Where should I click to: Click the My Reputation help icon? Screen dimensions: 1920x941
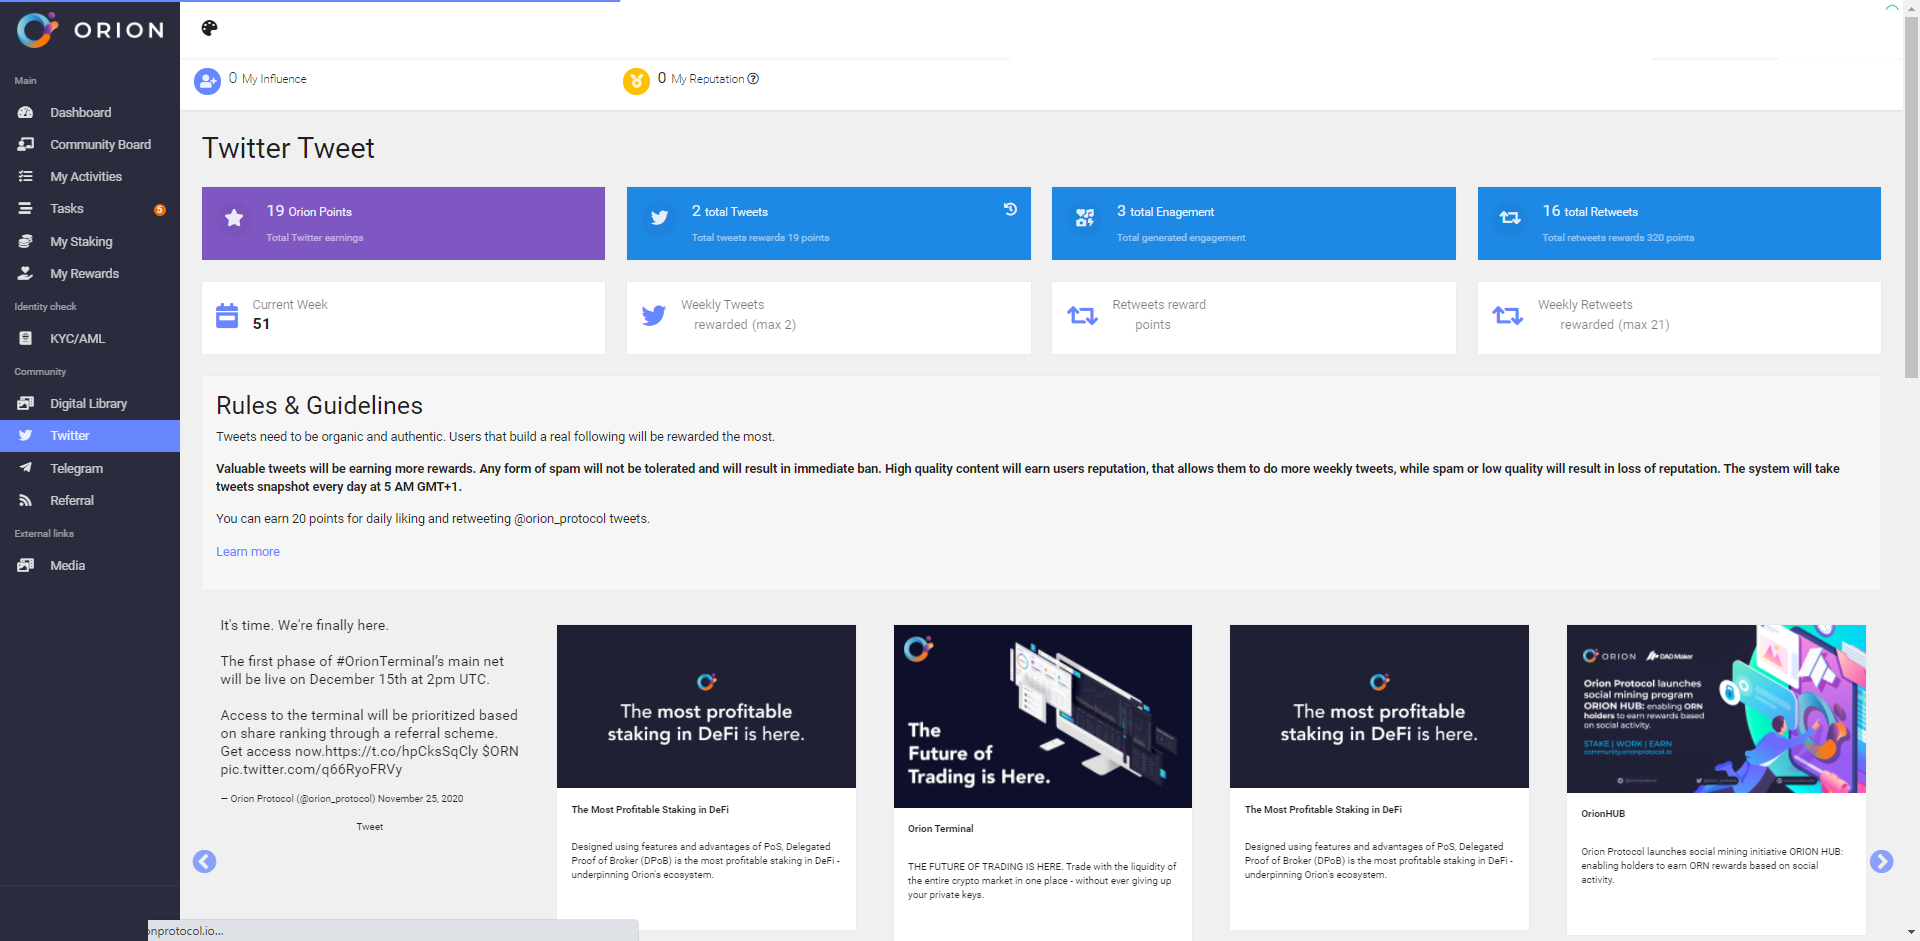pyautogui.click(x=753, y=79)
